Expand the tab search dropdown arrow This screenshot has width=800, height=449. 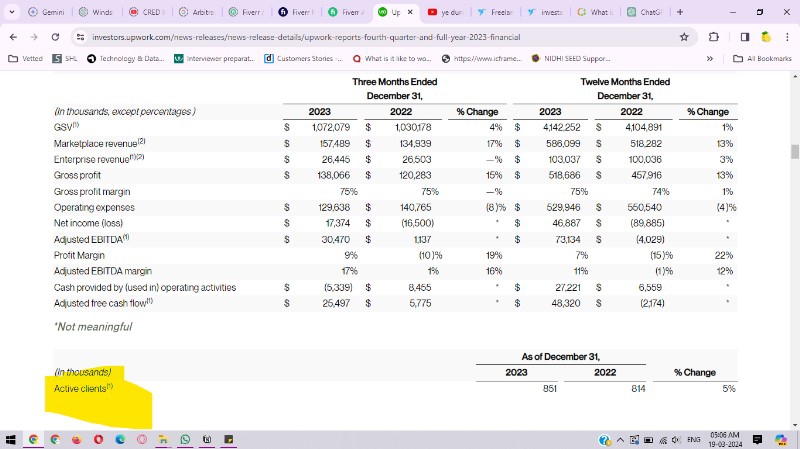pos(12,12)
